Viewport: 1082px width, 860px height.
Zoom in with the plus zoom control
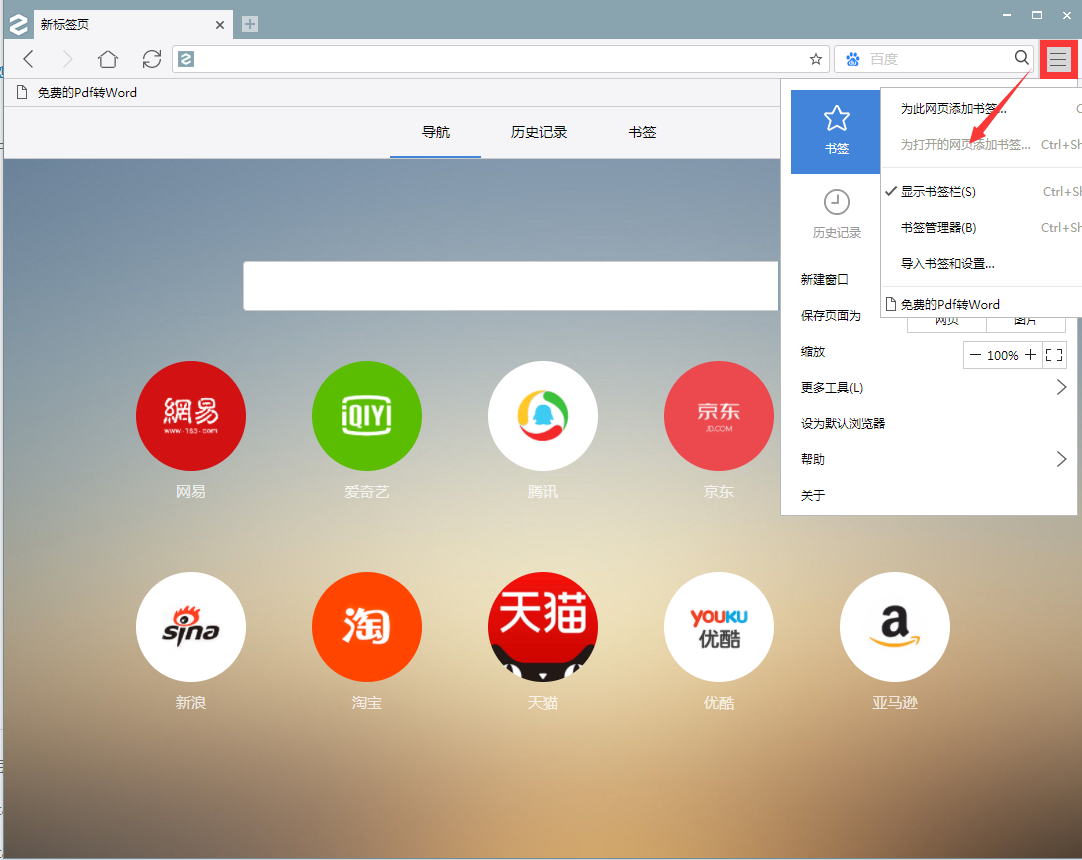point(1030,355)
